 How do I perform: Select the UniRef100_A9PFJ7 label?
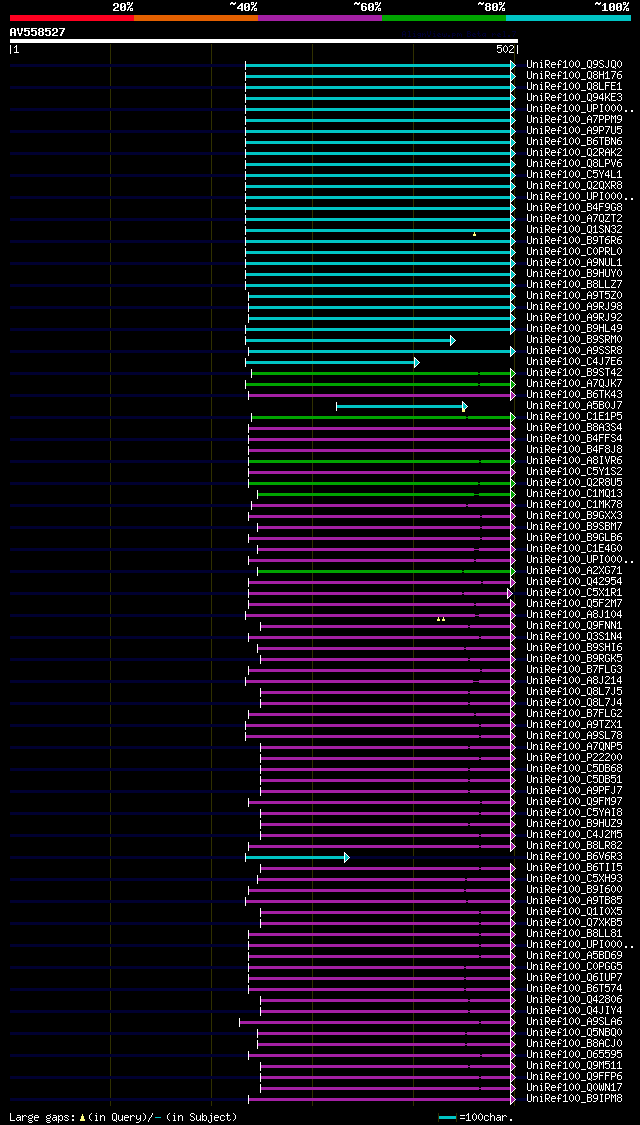574,791
